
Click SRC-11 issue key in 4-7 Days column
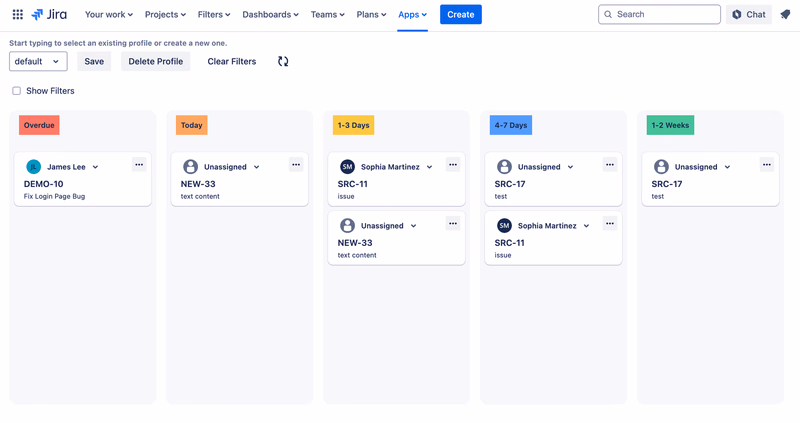click(509, 243)
